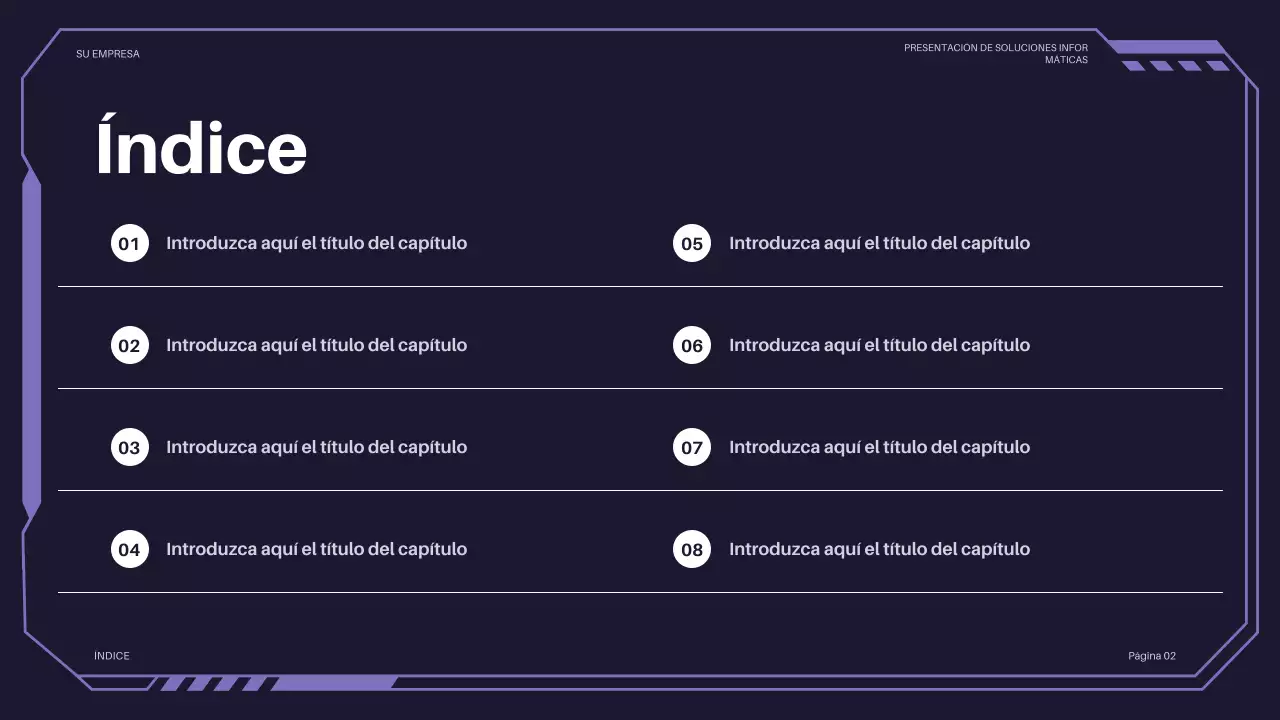Select chapter title text next to 05
This screenshot has width=1280, height=720.
click(x=879, y=243)
